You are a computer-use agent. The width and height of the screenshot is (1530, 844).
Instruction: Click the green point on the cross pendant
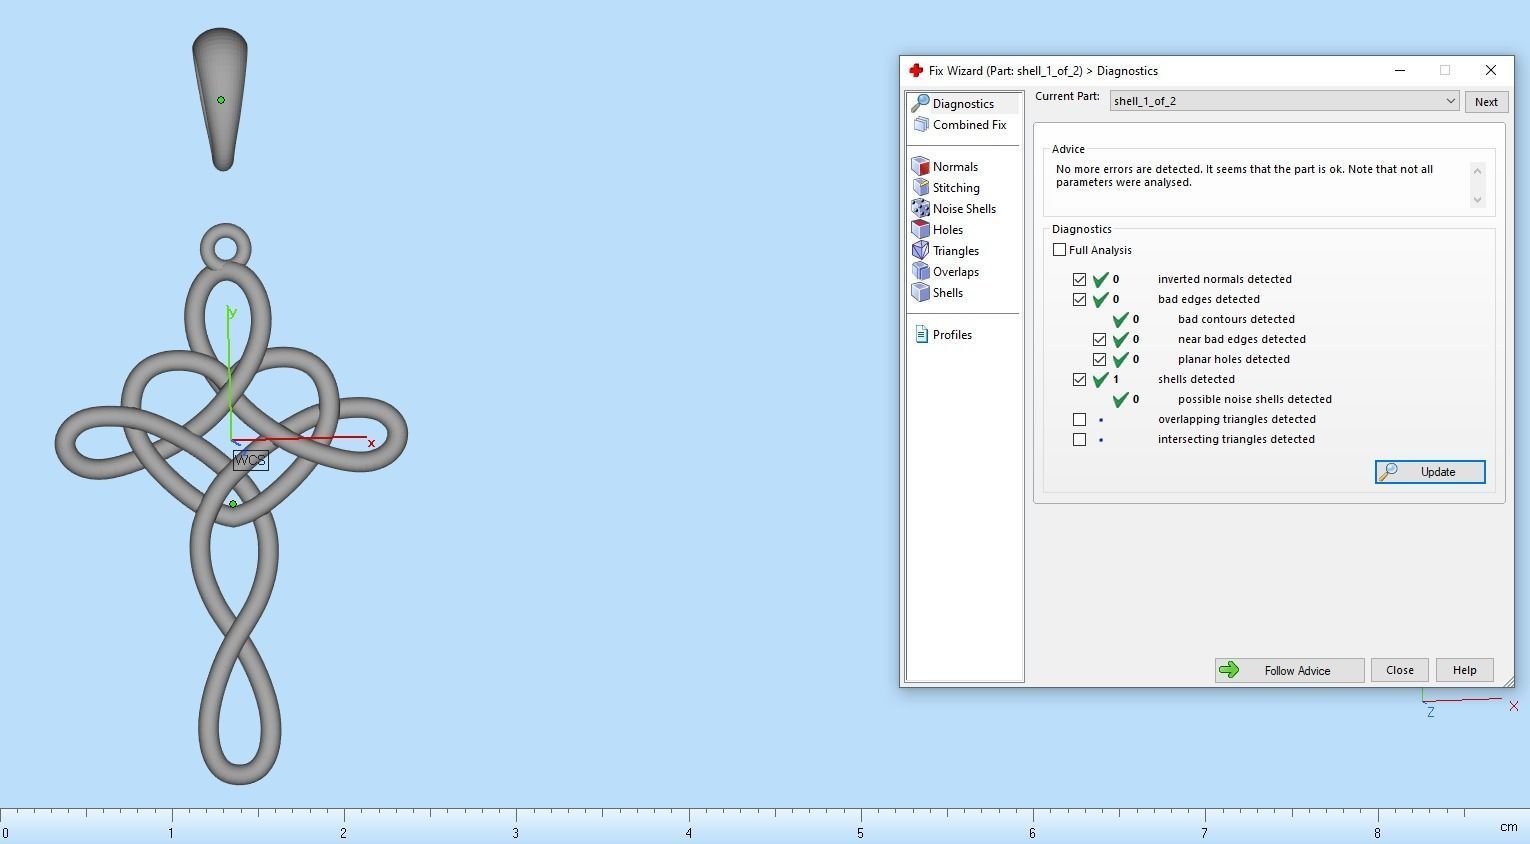pos(233,504)
